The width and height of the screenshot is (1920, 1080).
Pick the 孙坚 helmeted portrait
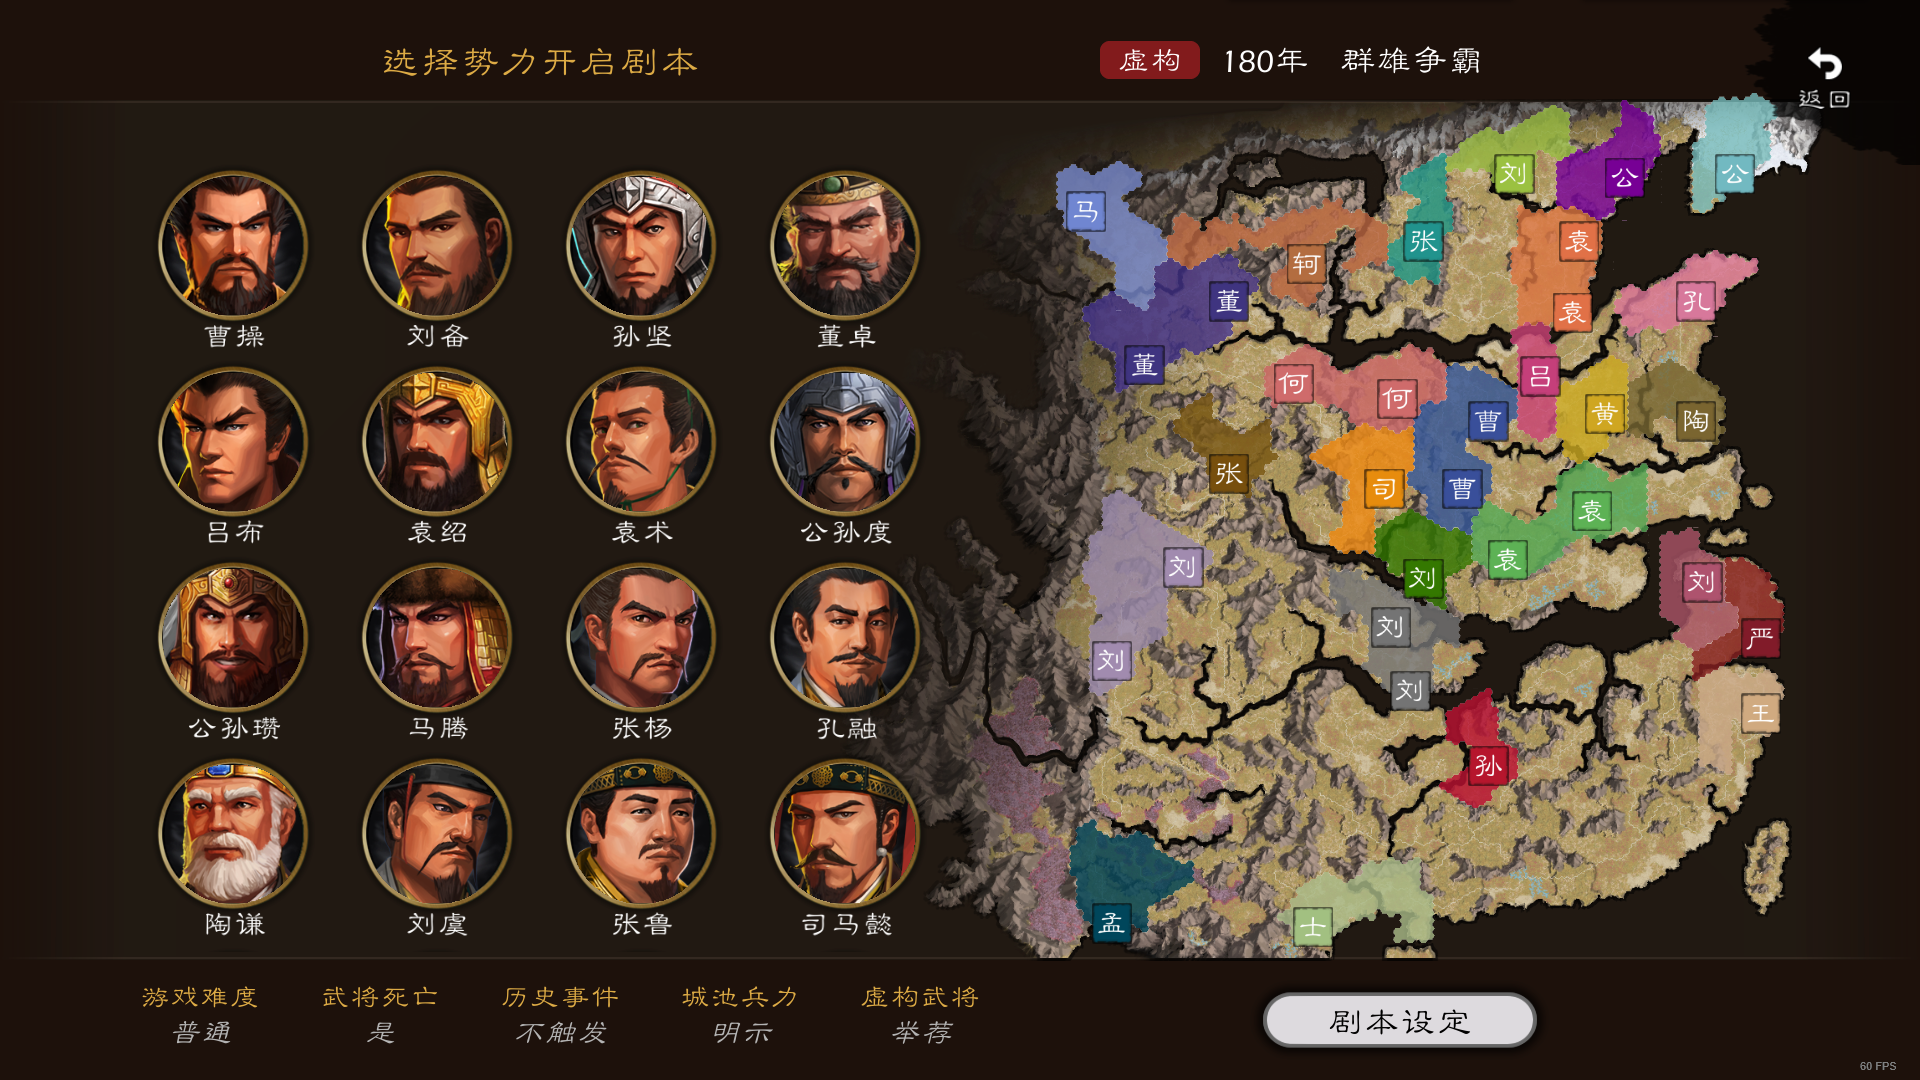[x=641, y=245]
